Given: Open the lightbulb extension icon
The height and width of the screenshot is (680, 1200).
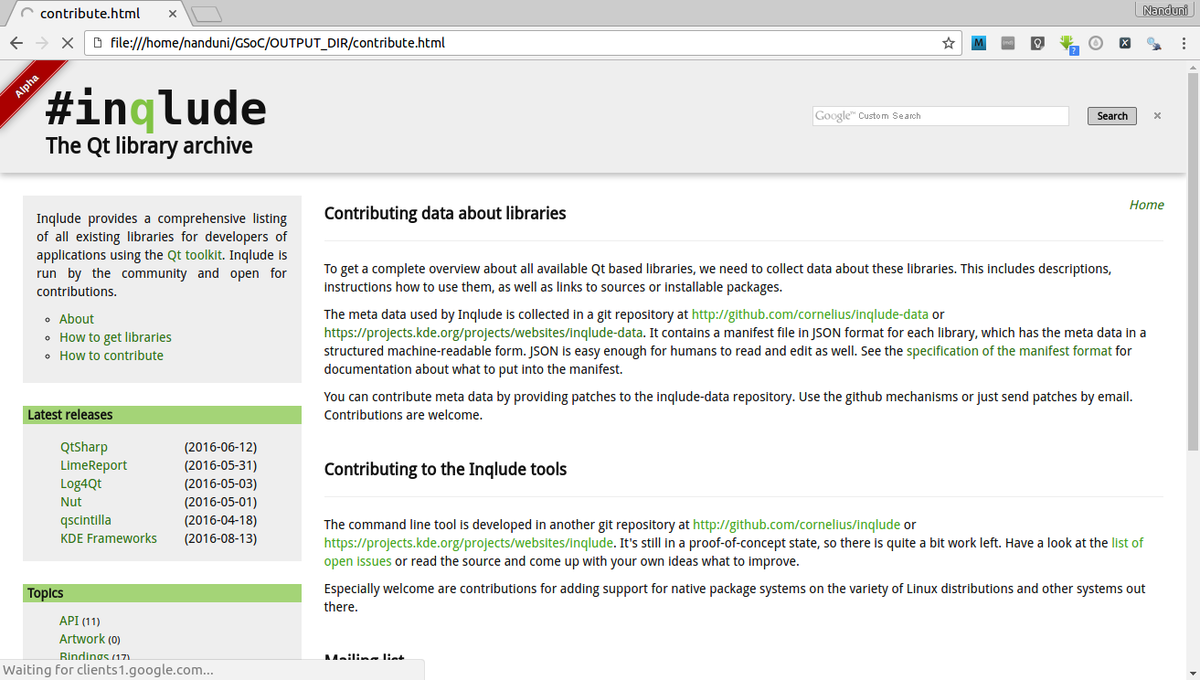Looking at the screenshot, I should [x=1037, y=44].
